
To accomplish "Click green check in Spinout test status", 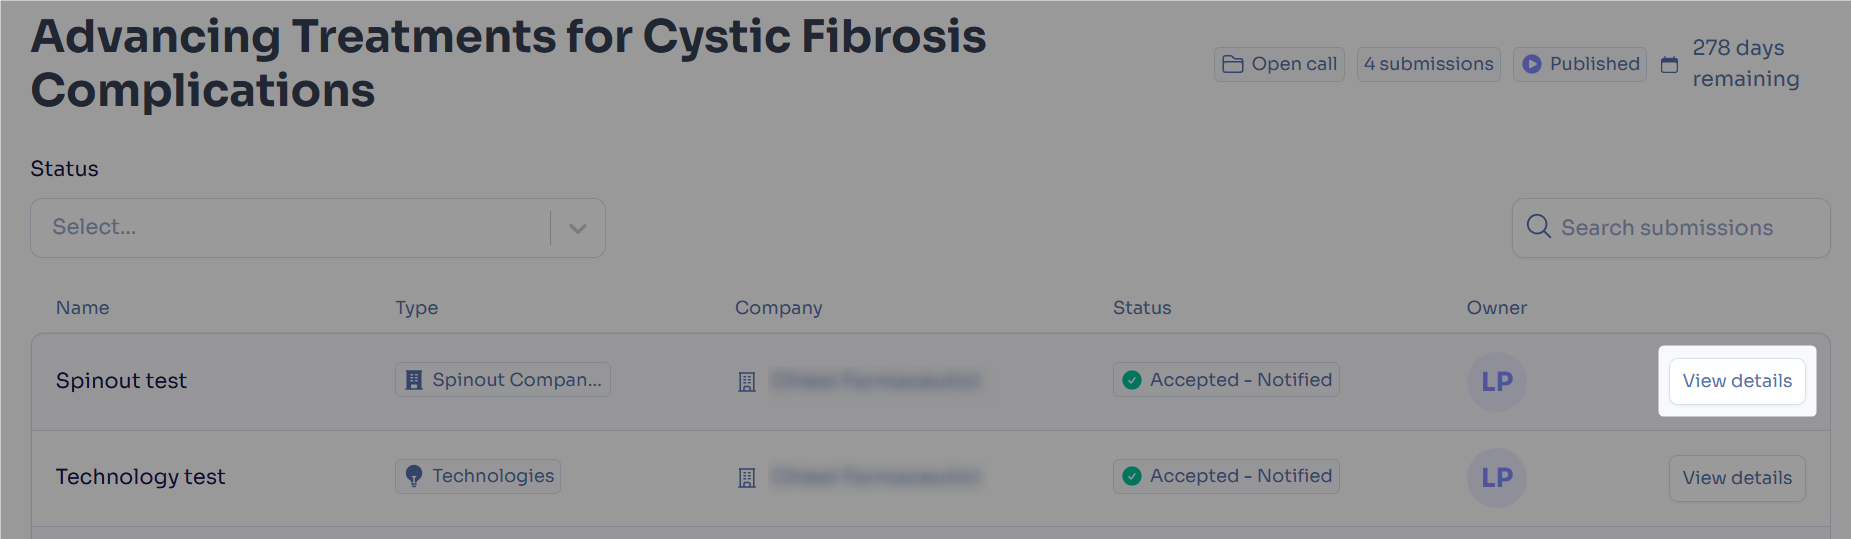I will click(x=1132, y=380).
